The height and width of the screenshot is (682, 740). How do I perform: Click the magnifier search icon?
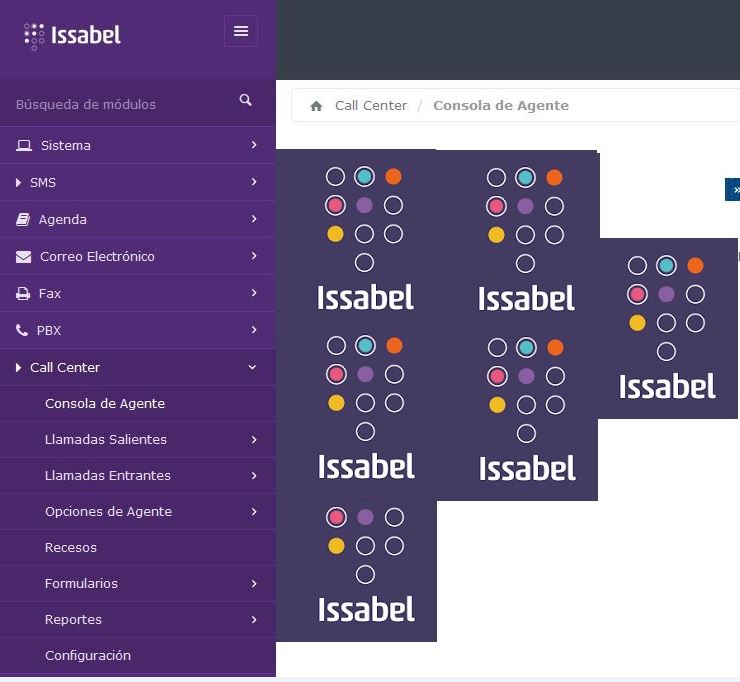pyautogui.click(x=246, y=101)
